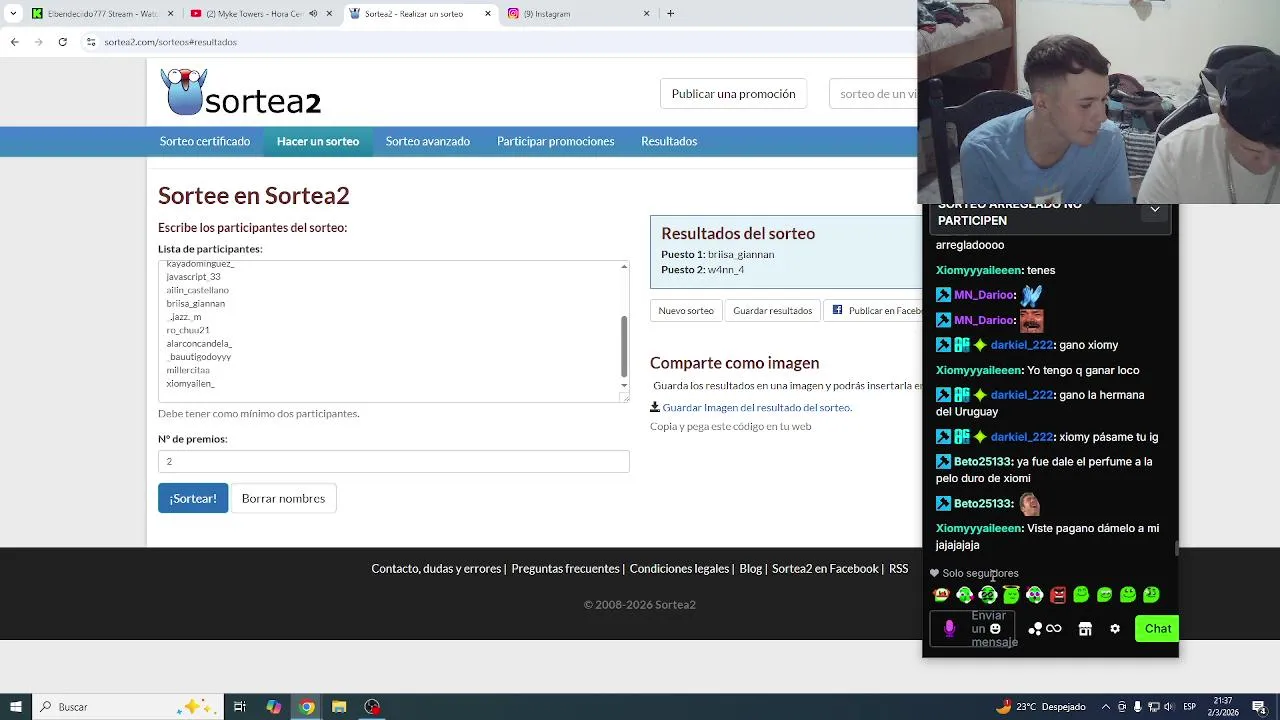This screenshot has height=720, width=1280.
Task: Click the ¡Sortear! button
Action: [193, 498]
